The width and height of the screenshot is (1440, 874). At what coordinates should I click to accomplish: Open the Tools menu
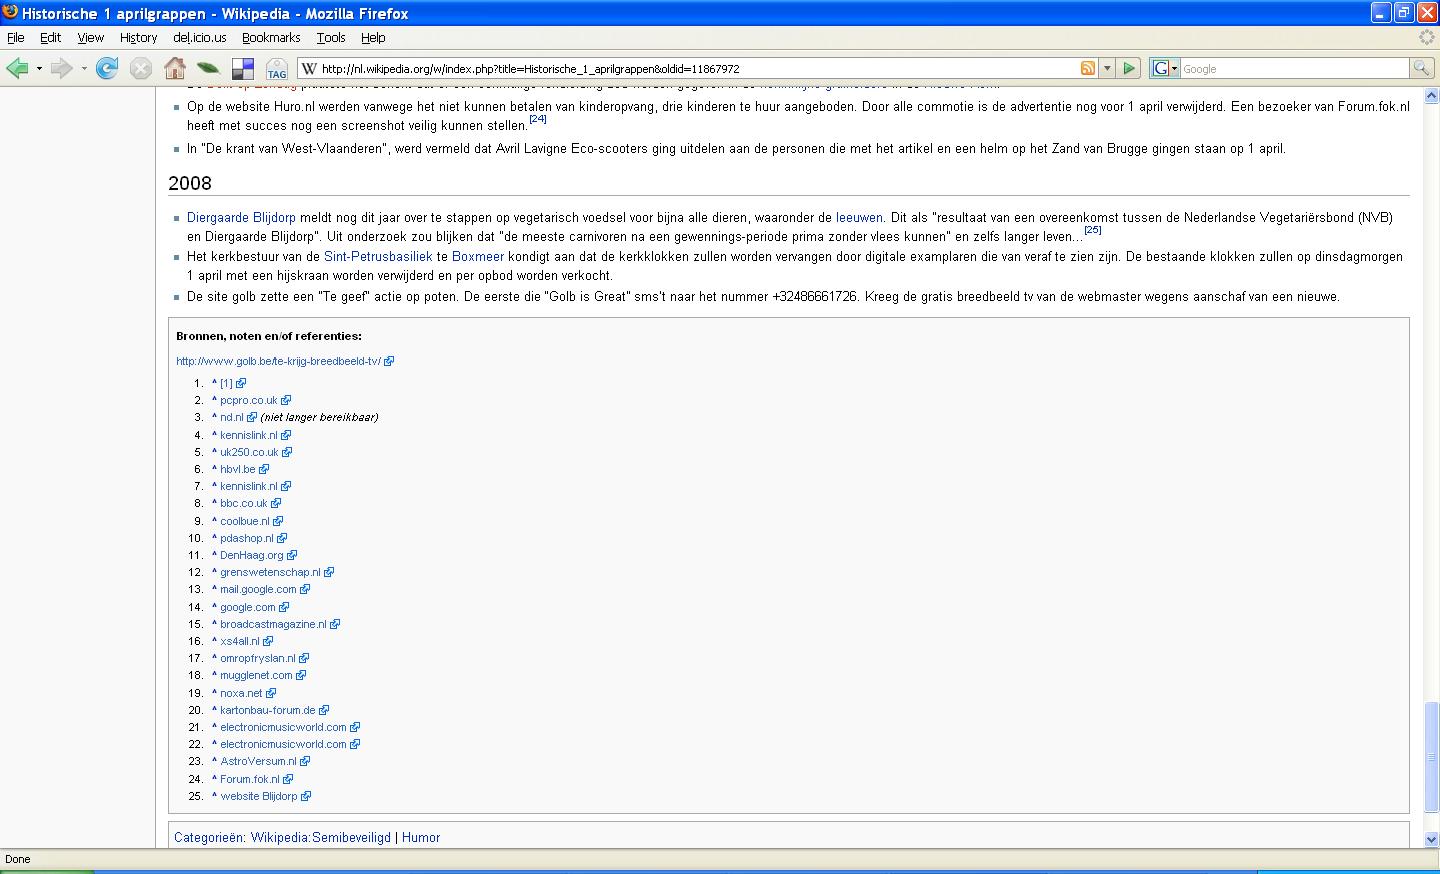tap(331, 37)
